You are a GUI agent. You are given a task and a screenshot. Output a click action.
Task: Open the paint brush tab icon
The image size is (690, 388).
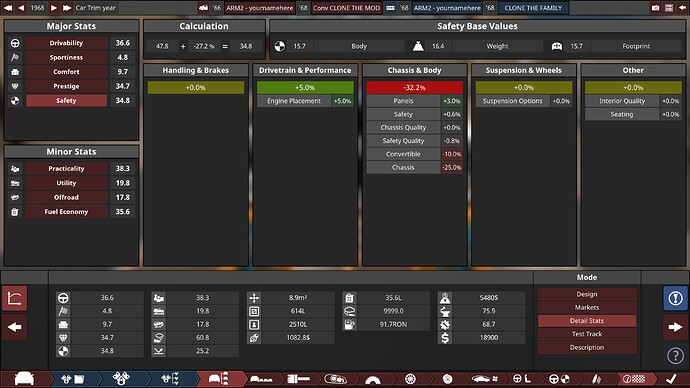[x=298, y=379]
